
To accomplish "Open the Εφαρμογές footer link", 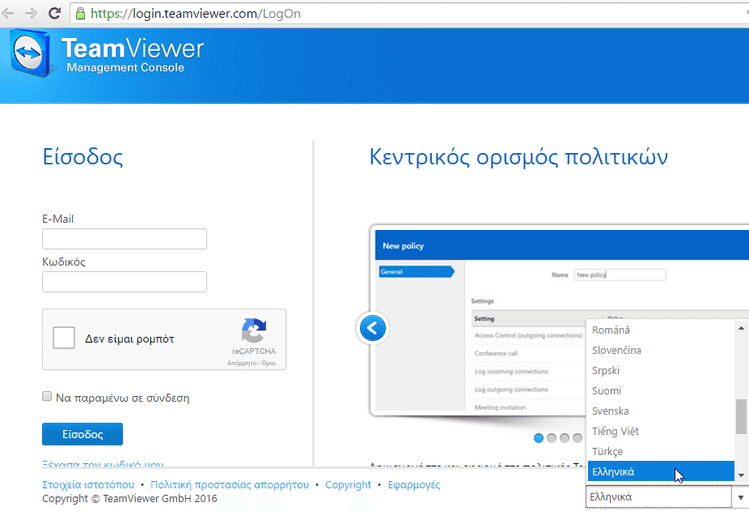I will point(414,485).
